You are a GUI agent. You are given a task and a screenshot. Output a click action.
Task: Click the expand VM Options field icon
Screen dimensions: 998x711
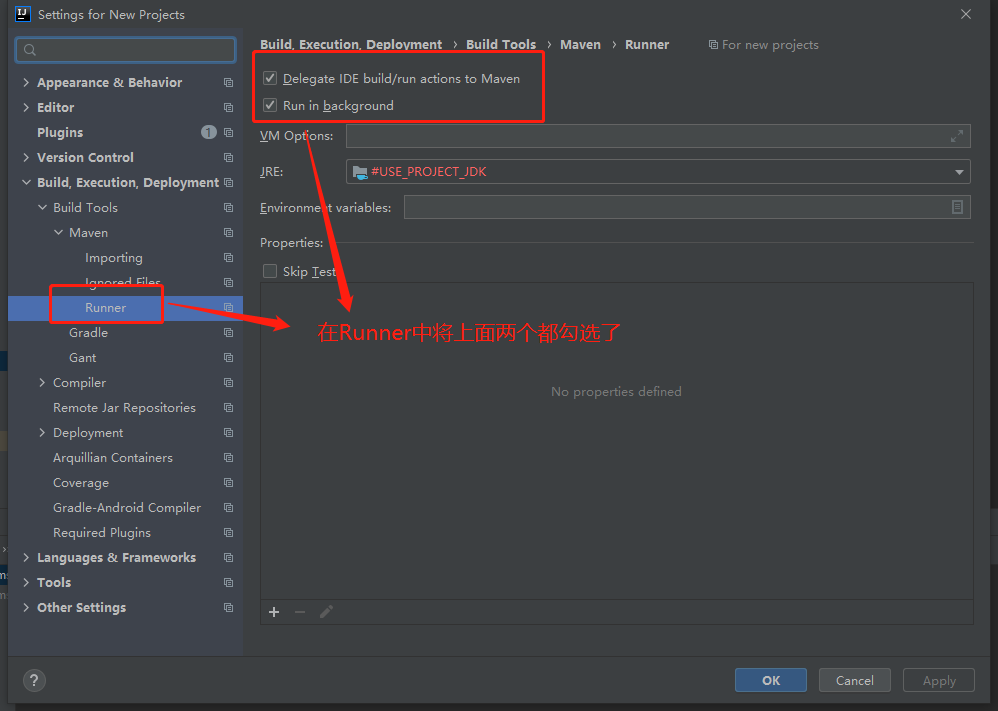coord(957,136)
